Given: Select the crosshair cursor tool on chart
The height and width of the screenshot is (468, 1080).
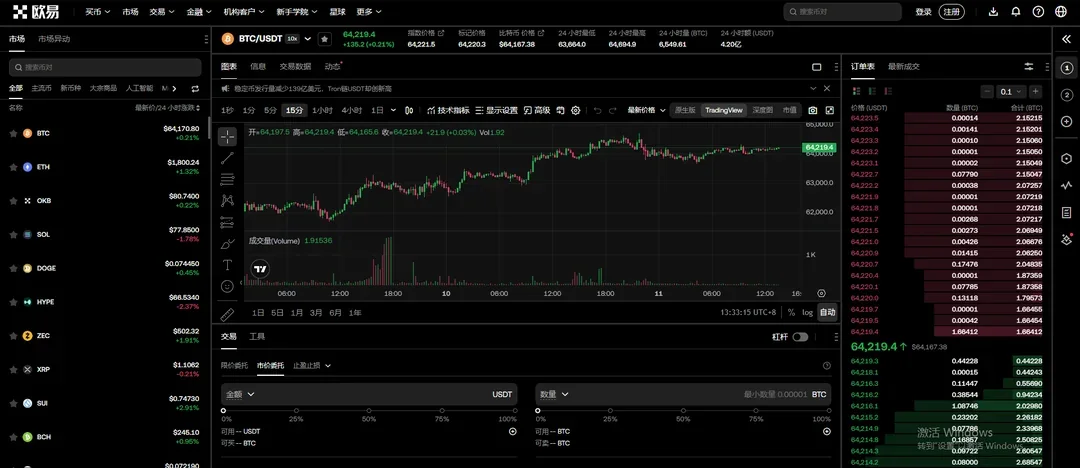Looking at the screenshot, I should click(227, 136).
